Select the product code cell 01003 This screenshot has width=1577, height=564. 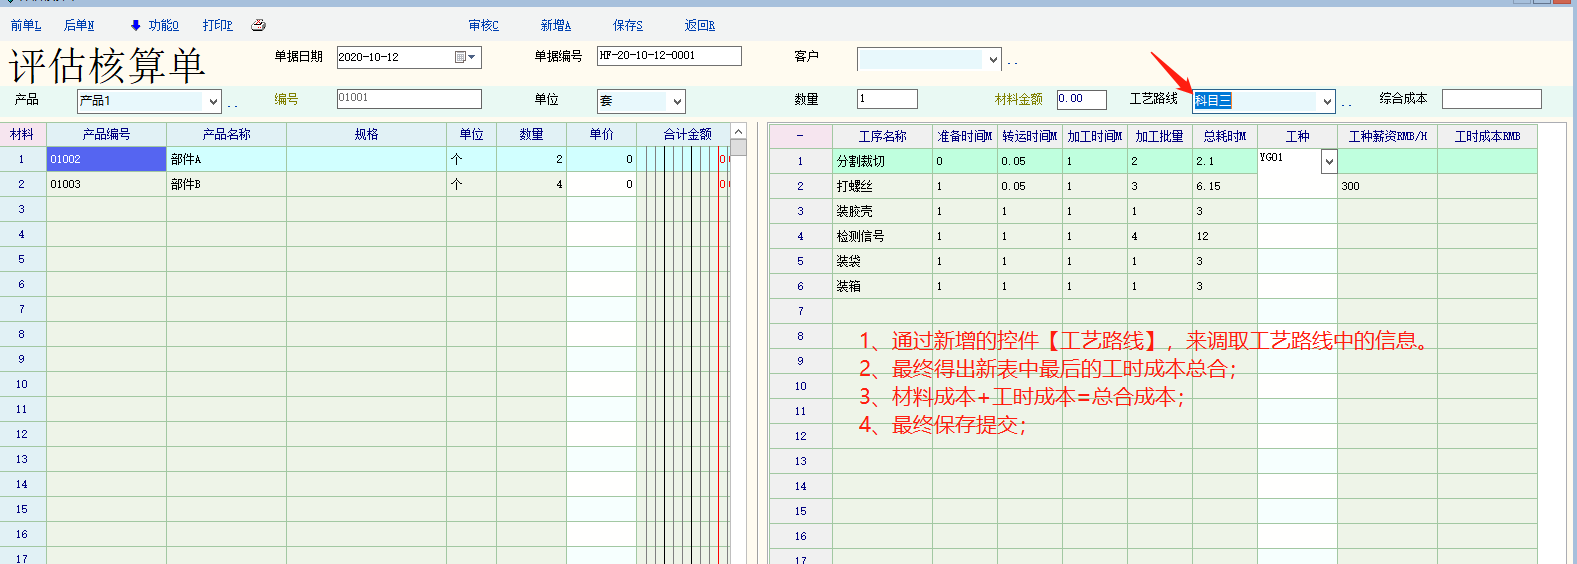click(106, 184)
